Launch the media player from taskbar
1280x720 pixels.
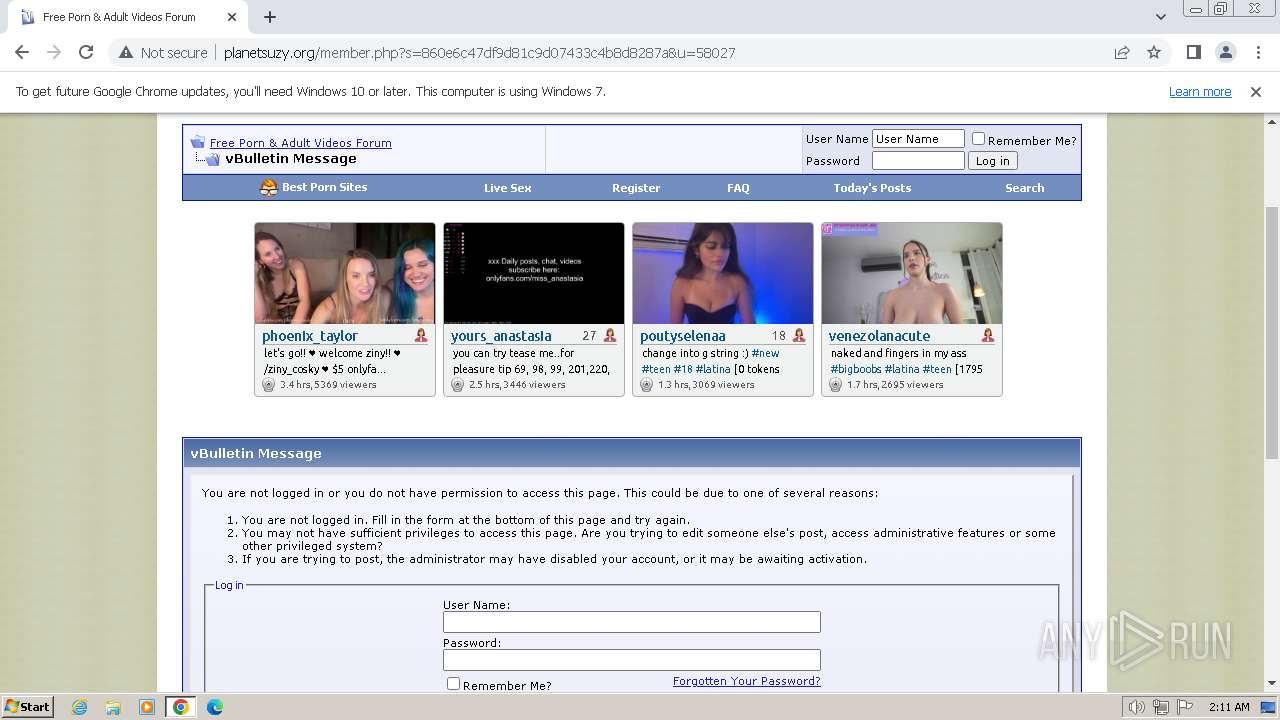(147, 707)
